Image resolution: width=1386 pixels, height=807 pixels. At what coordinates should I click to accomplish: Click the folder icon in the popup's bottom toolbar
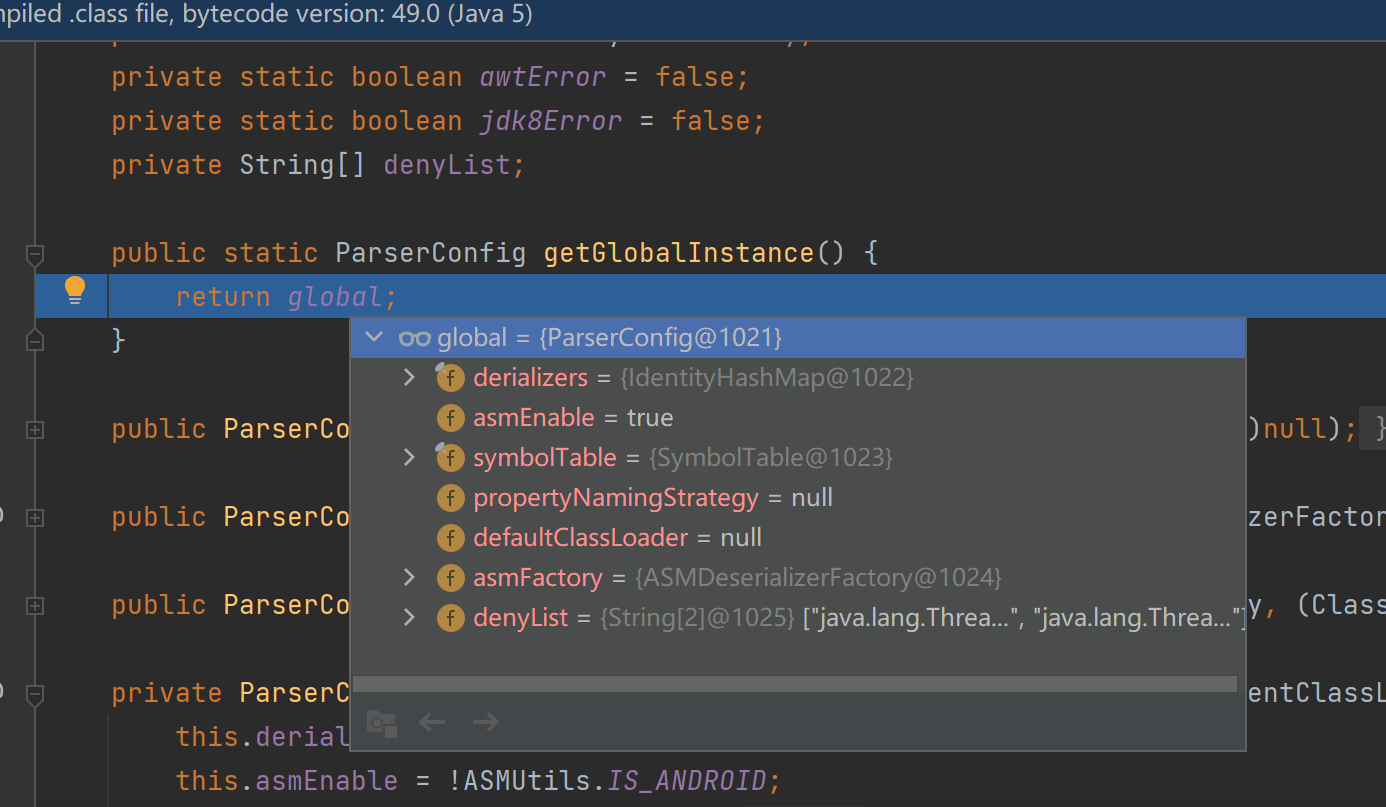pos(381,722)
